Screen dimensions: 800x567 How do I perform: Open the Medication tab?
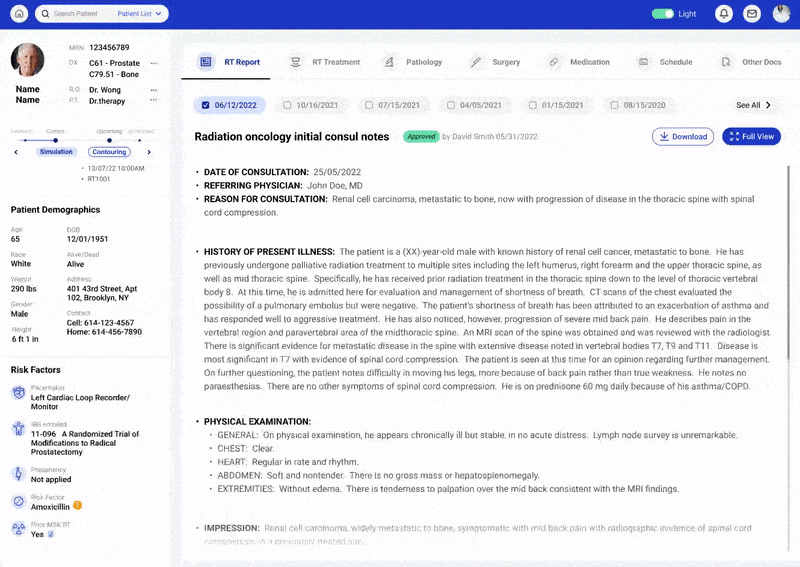[x=580, y=62]
